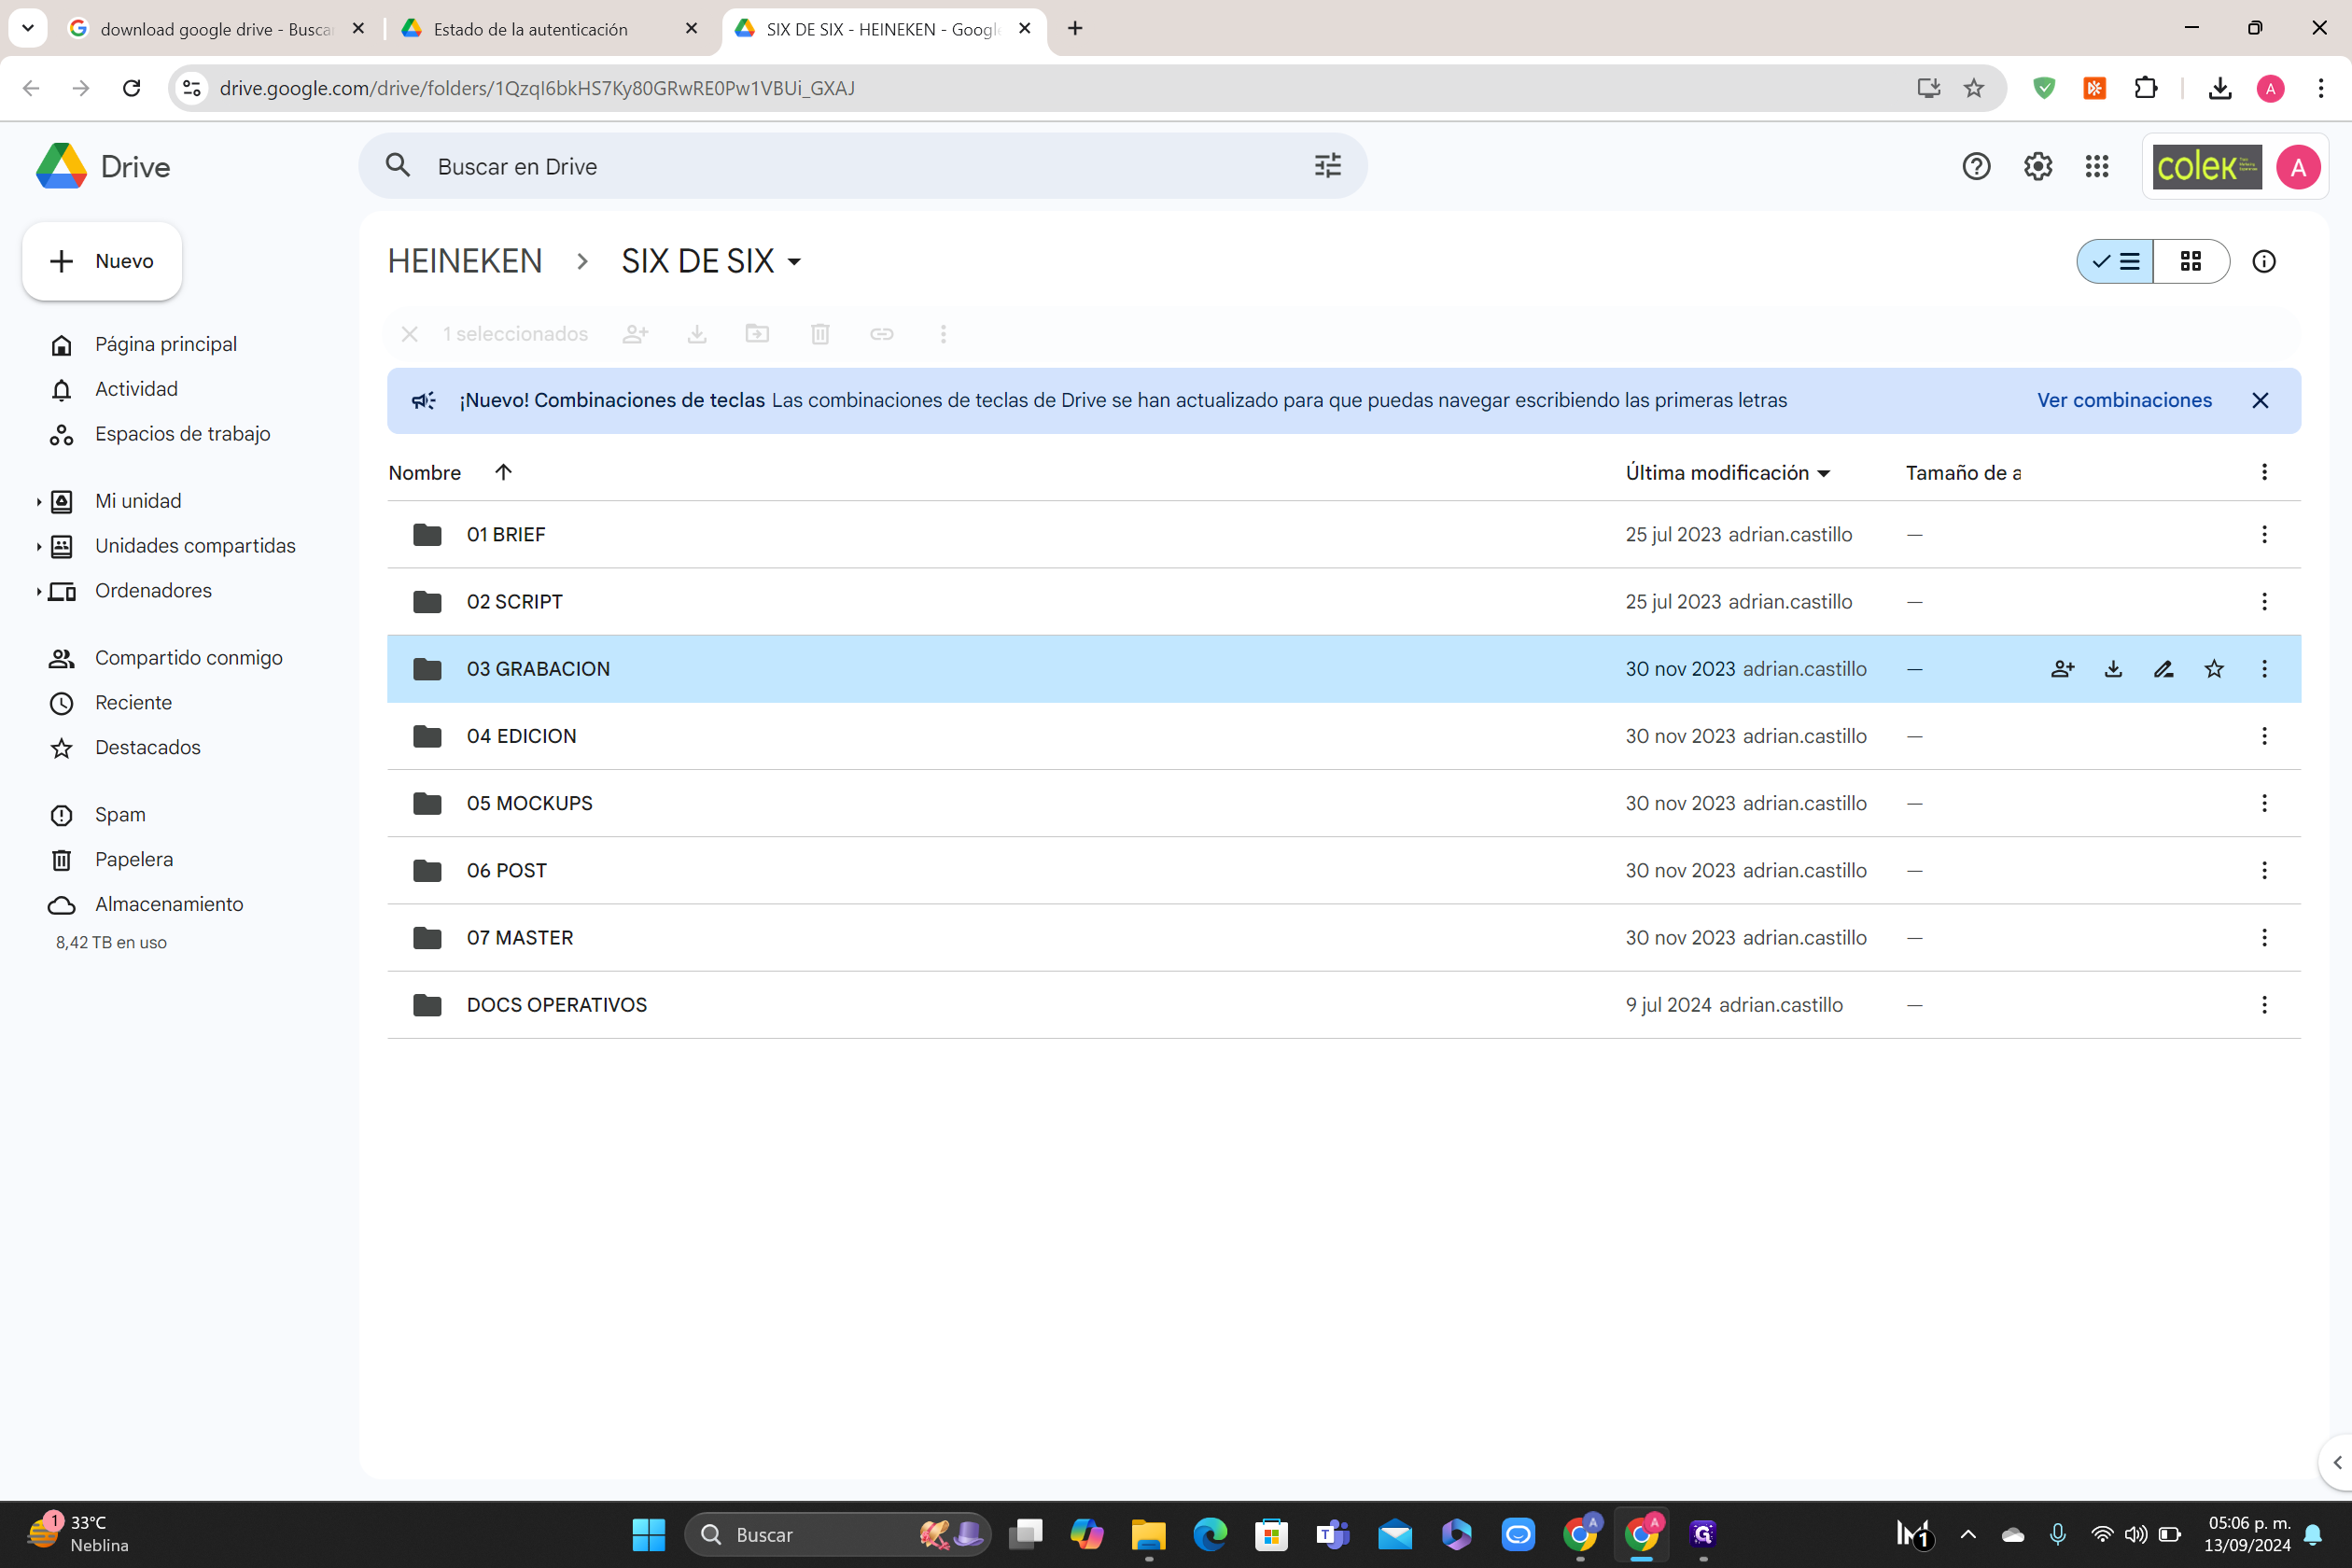Image resolution: width=2352 pixels, height=1568 pixels.
Task: Clear the current selection with the X icon
Action: click(x=410, y=334)
